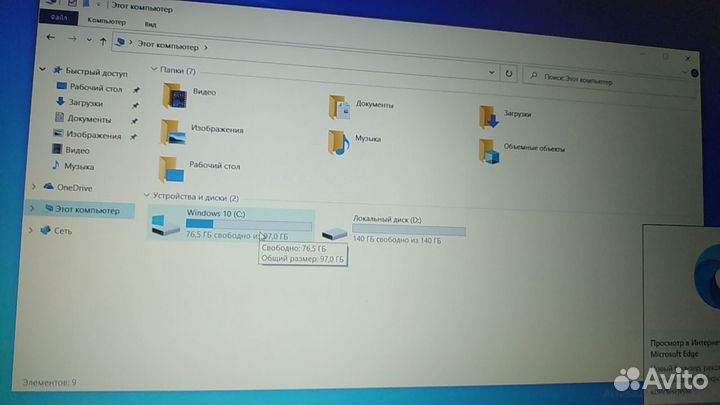Select Изображения in the sidebar

coord(94,135)
